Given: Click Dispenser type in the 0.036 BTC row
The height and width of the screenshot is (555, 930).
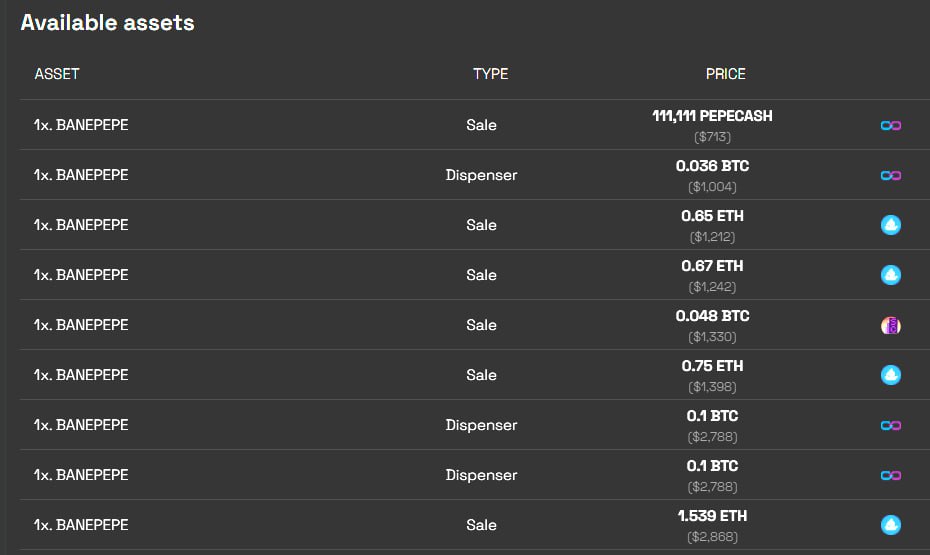Looking at the screenshot, I should (x=481, y=175).
